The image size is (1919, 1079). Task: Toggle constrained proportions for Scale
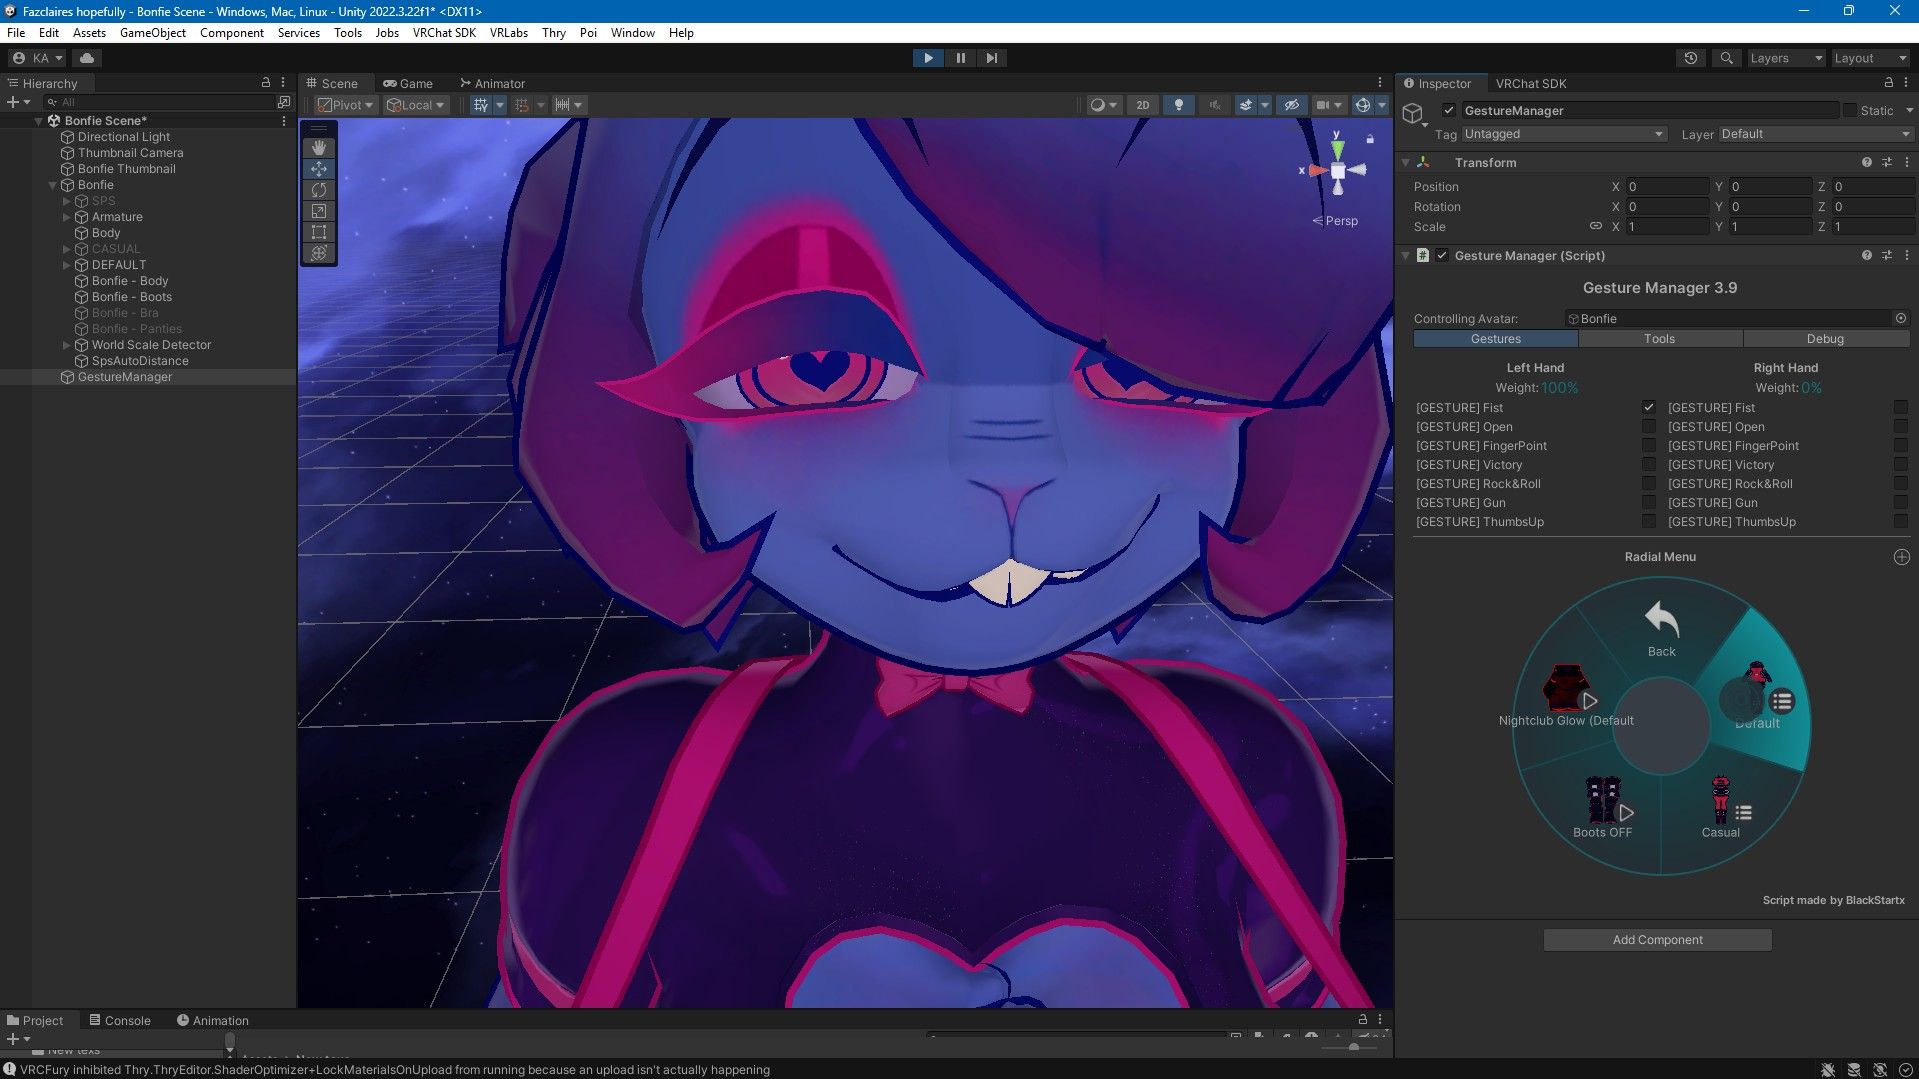[x=1596, y=227]
